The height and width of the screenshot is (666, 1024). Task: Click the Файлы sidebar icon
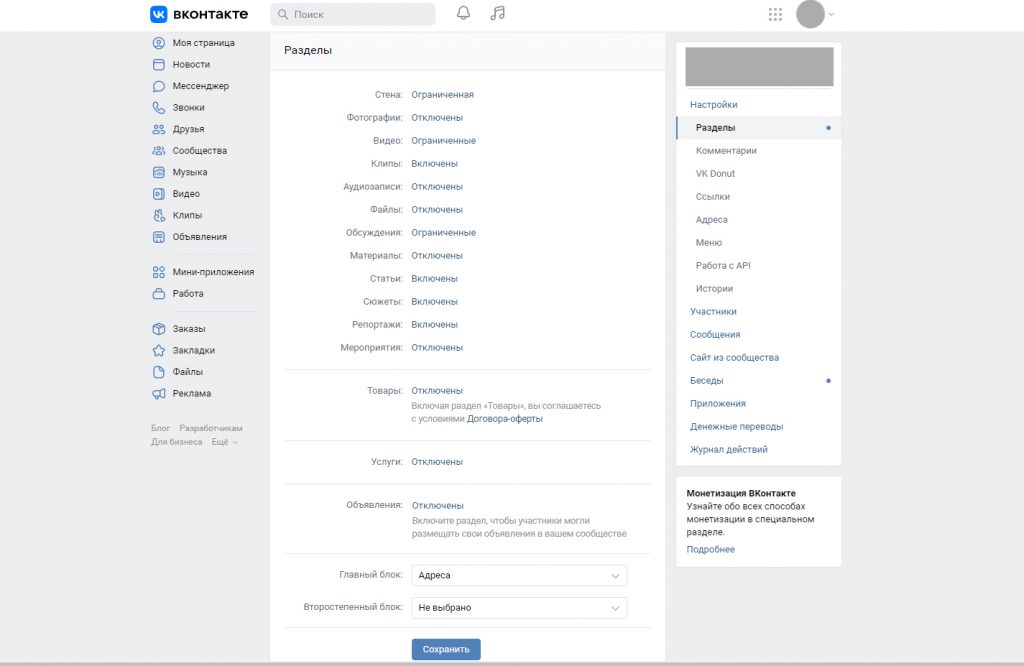pos(159,372)
